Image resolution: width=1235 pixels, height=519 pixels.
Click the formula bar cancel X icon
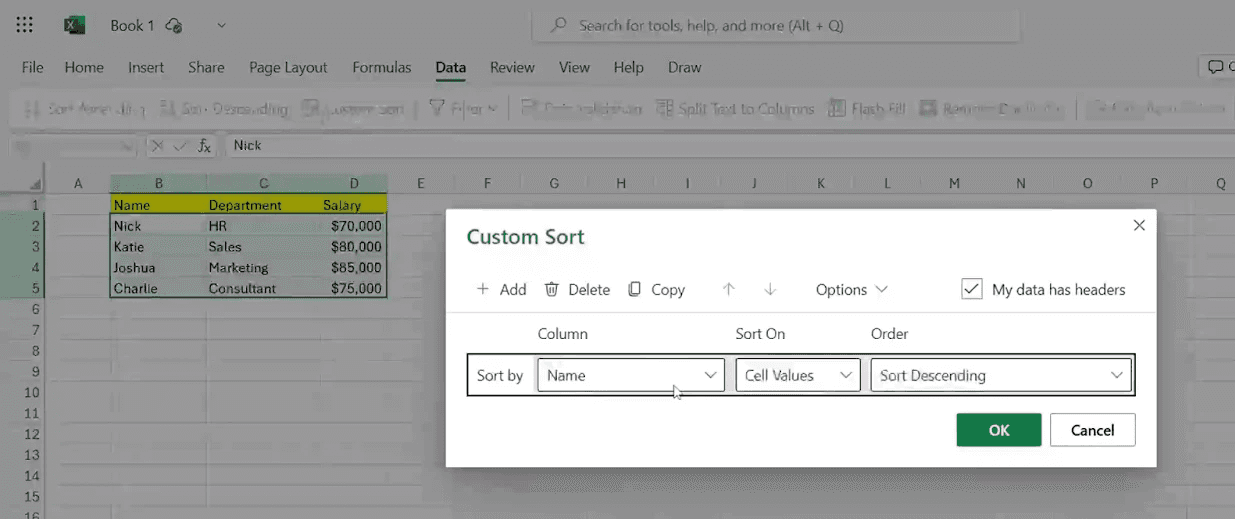157,146
